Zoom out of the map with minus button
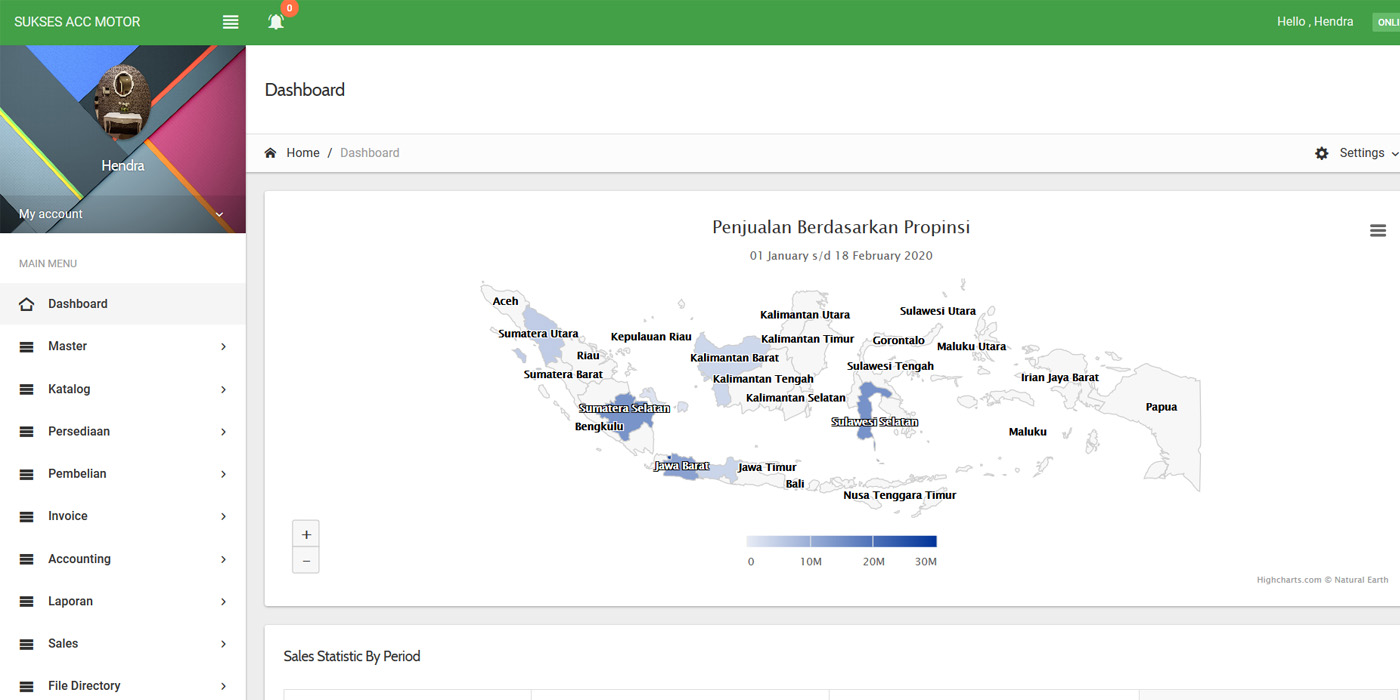 (306, 561)
